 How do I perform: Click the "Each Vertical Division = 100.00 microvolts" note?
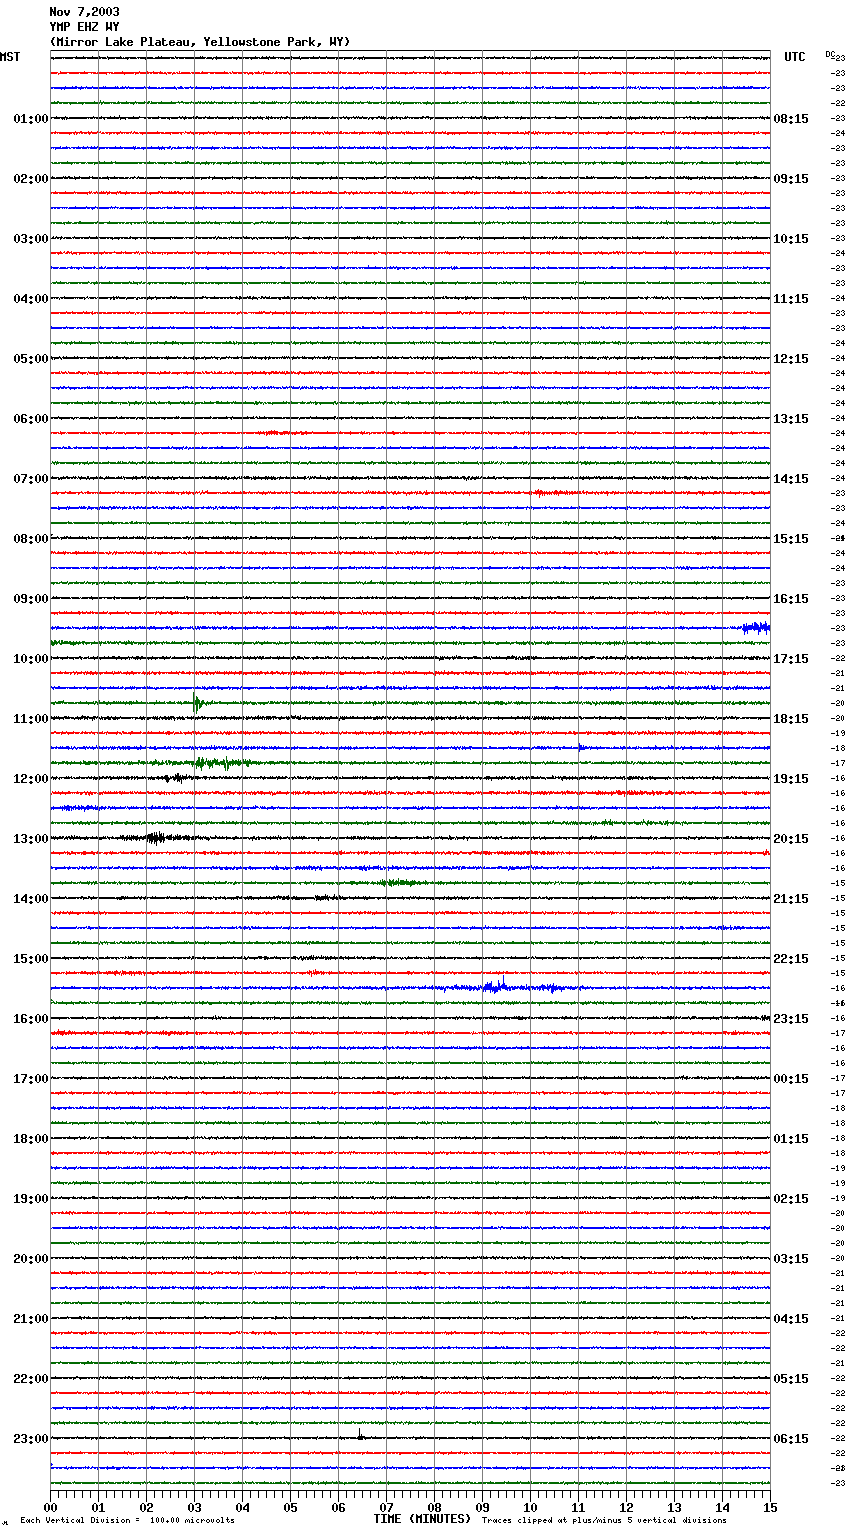click(127, 1521)
